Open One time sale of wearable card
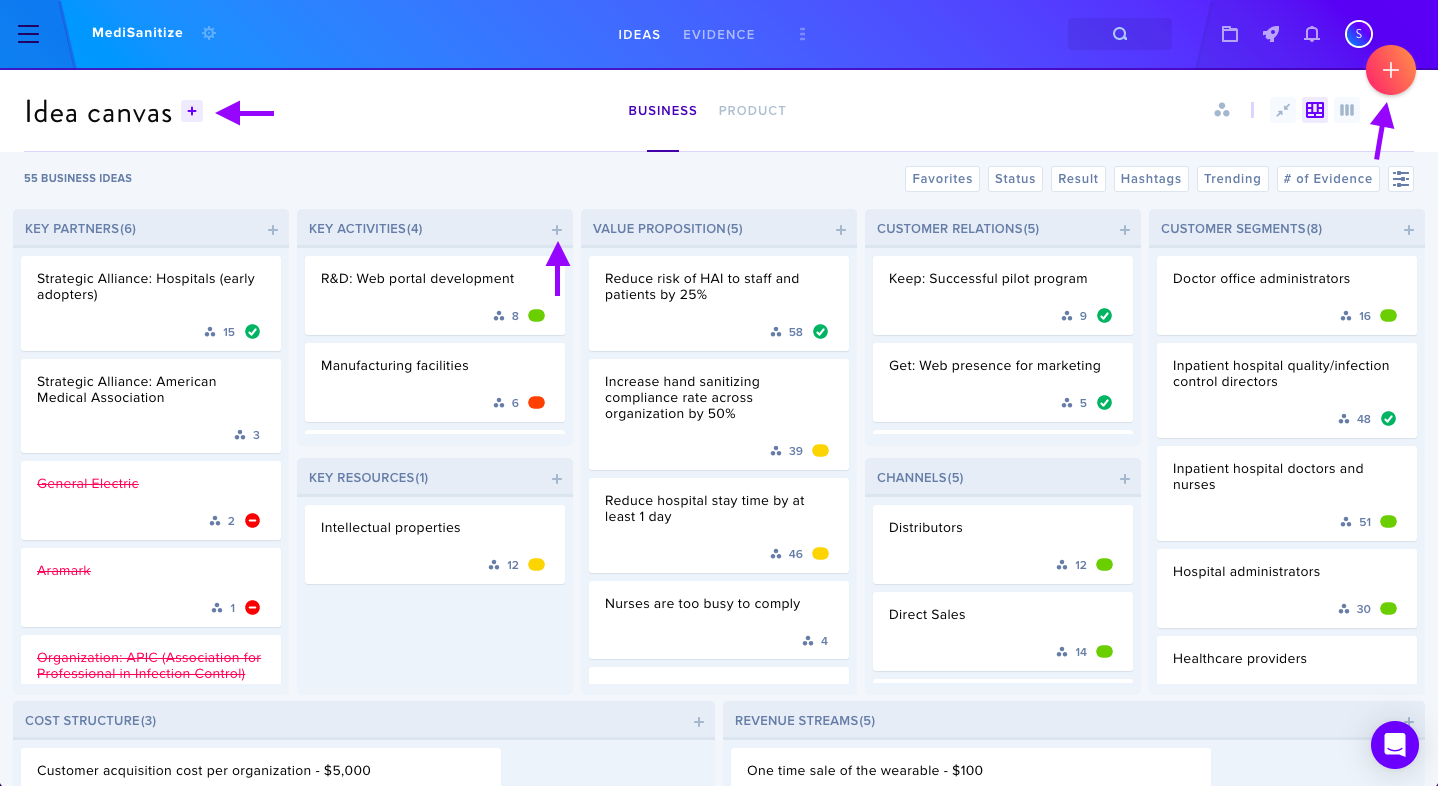This screenshot has width=1438, height=786. point(970,767)
